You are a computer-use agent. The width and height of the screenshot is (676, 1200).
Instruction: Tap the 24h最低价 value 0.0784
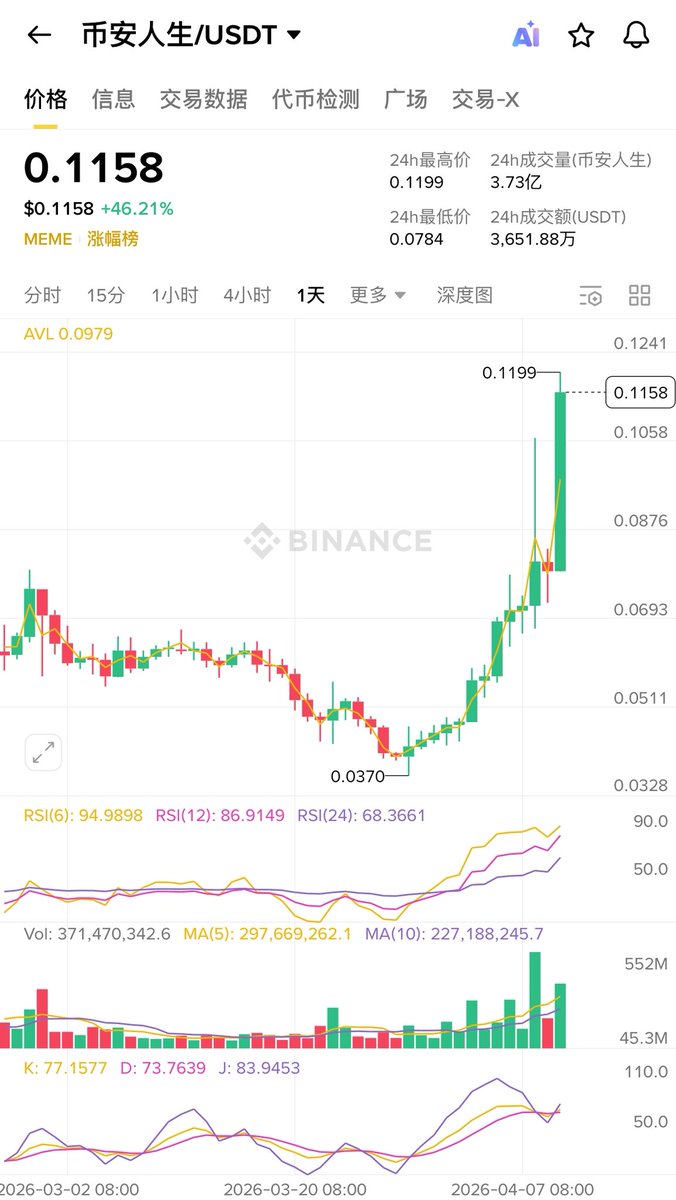(416, 238)
